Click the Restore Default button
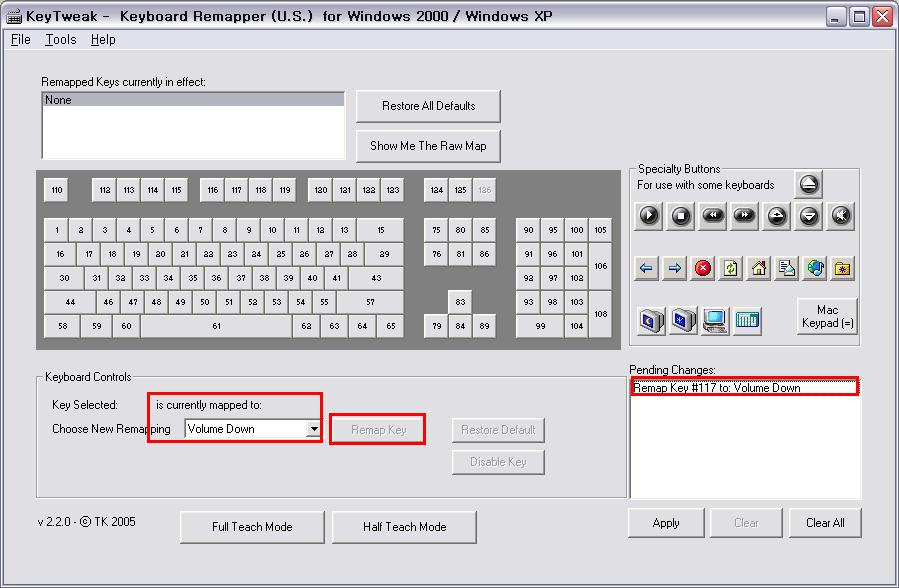 [x=498, y=430]
